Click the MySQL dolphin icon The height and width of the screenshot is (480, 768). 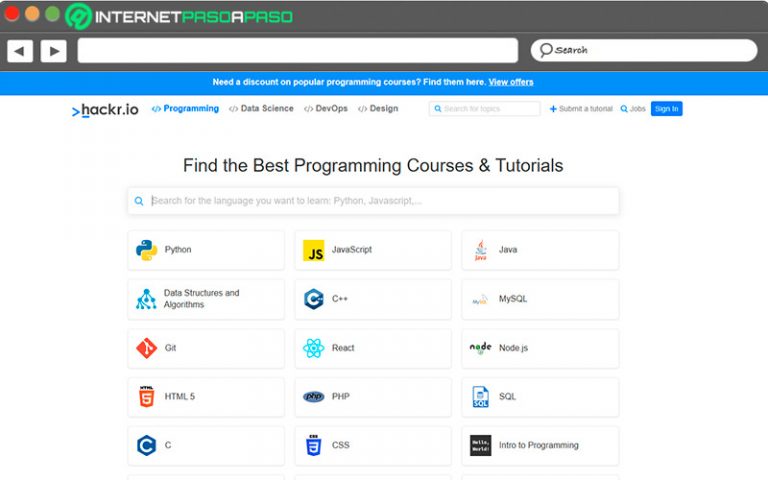(480, 299)
